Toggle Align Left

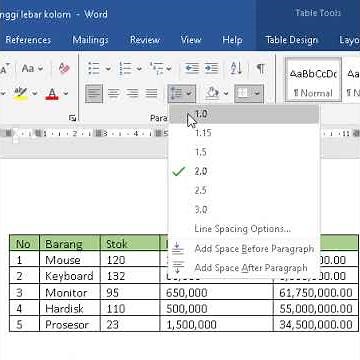point(94,93)
